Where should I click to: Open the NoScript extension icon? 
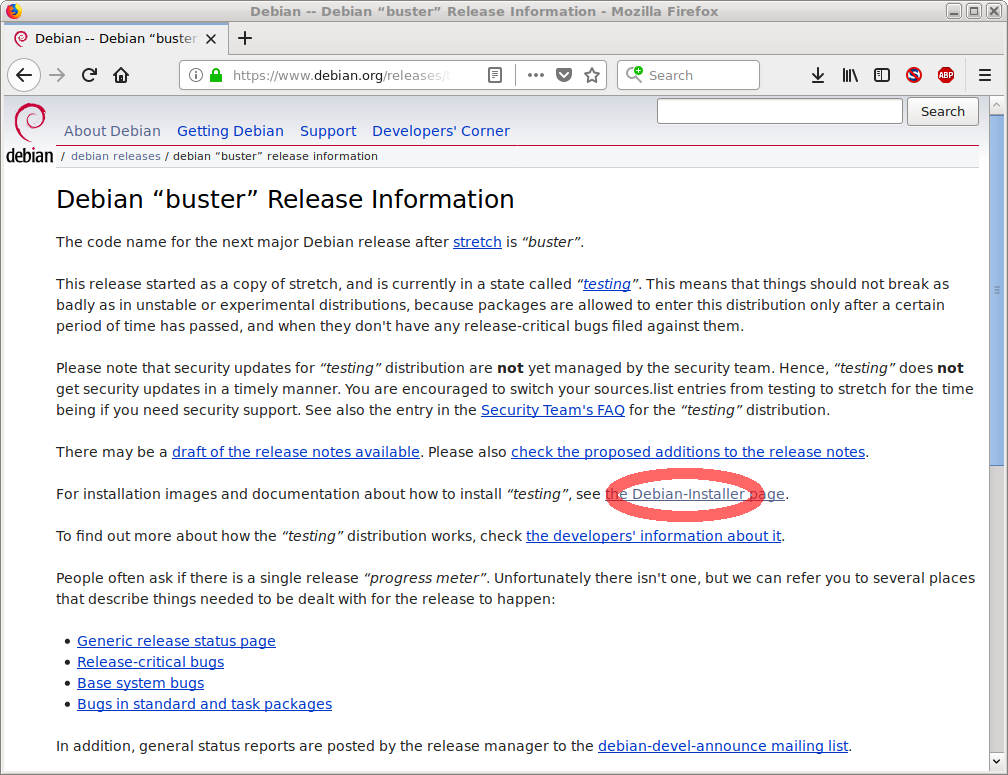pos(914,75)
